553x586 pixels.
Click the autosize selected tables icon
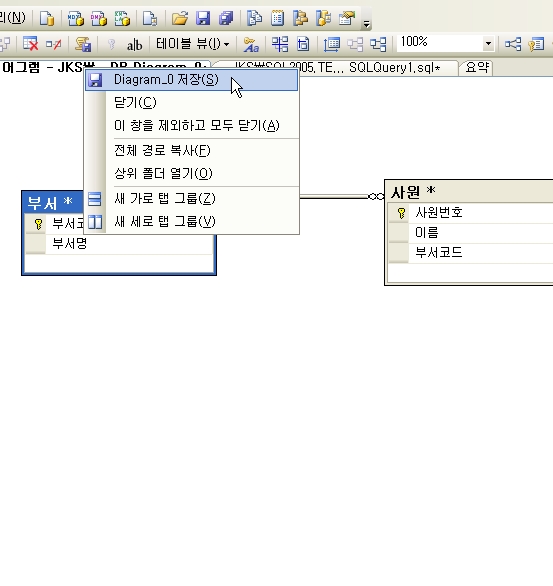[332, 44]
